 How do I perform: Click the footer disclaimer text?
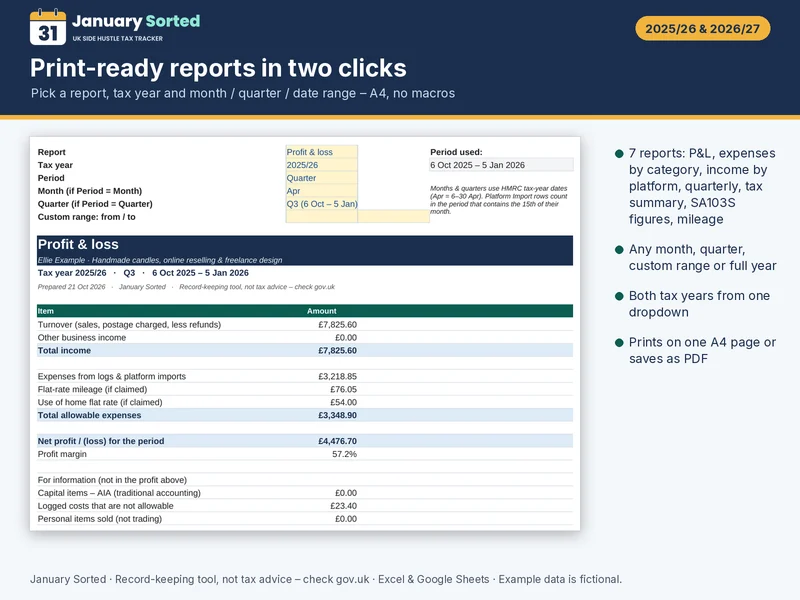(x=326, y=579)
